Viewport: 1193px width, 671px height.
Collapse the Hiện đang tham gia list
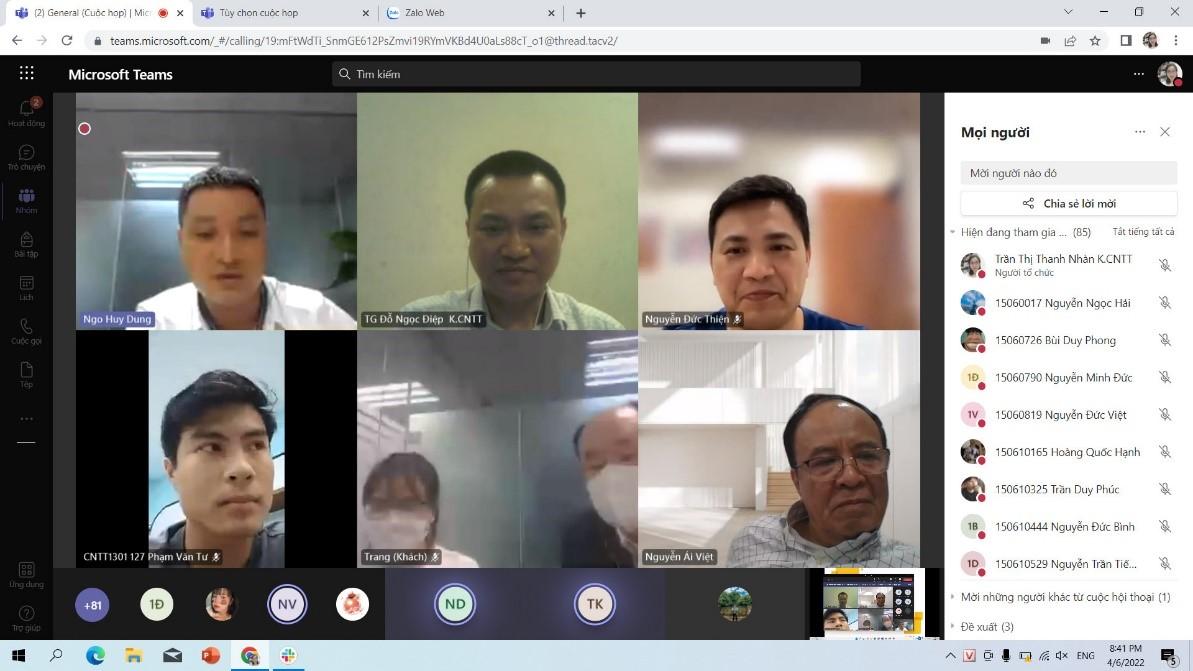[953, 232]
